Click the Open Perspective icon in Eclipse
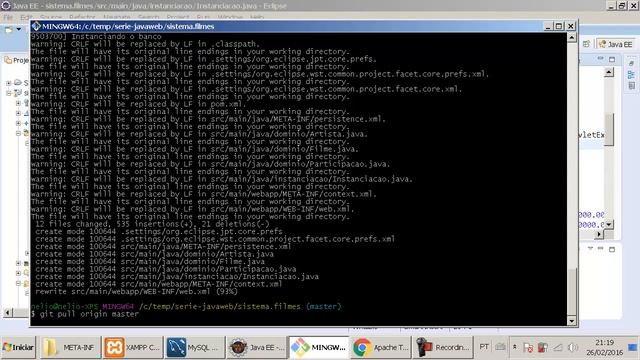The image size is (640, 360). coord(587,44)
